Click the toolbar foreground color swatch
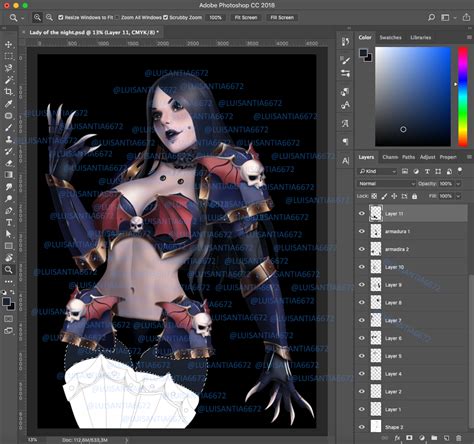The image size is (474, 444). coord(6,302)
